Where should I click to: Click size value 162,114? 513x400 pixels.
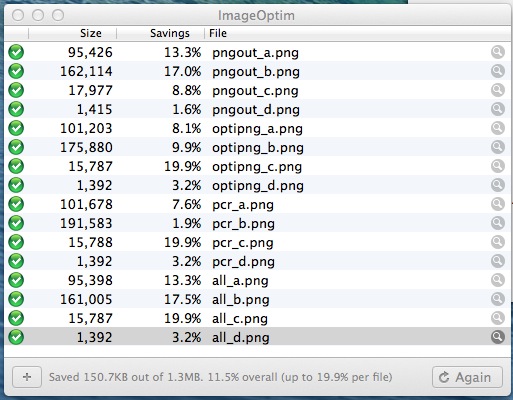point(86,71)
